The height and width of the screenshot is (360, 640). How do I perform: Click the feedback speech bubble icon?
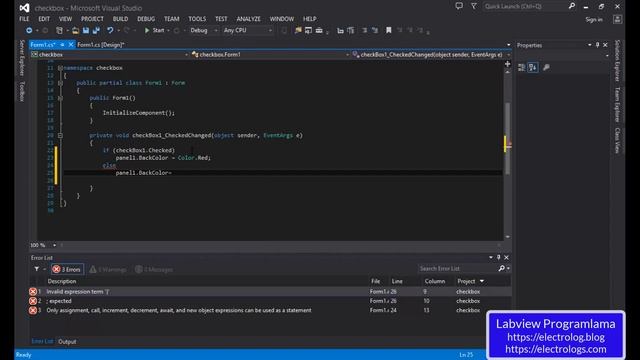click(459, 6)
